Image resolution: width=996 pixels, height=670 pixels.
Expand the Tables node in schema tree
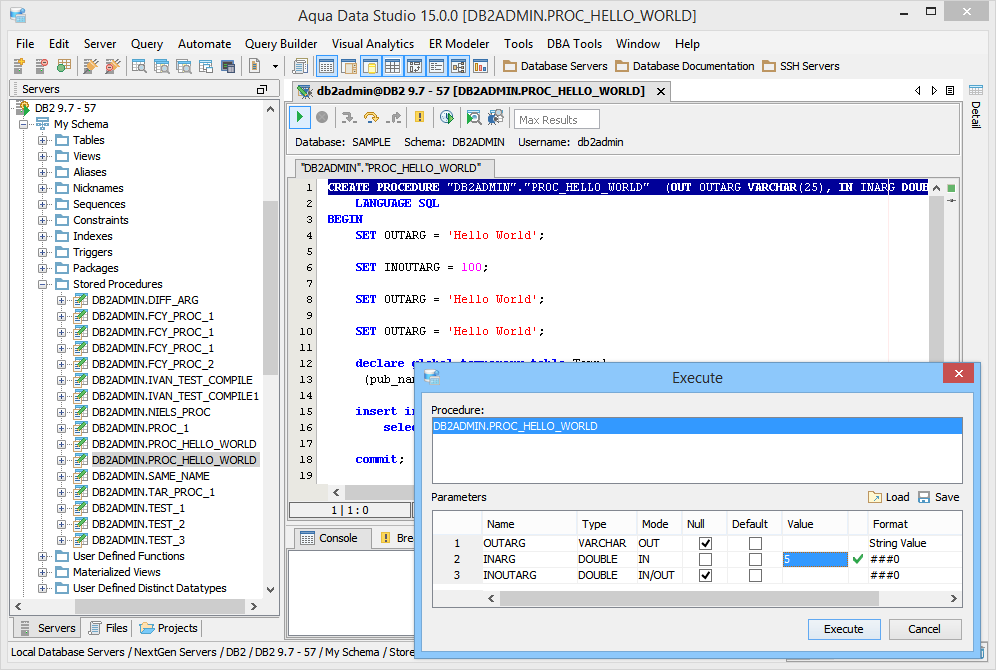[x=43, y=140]
